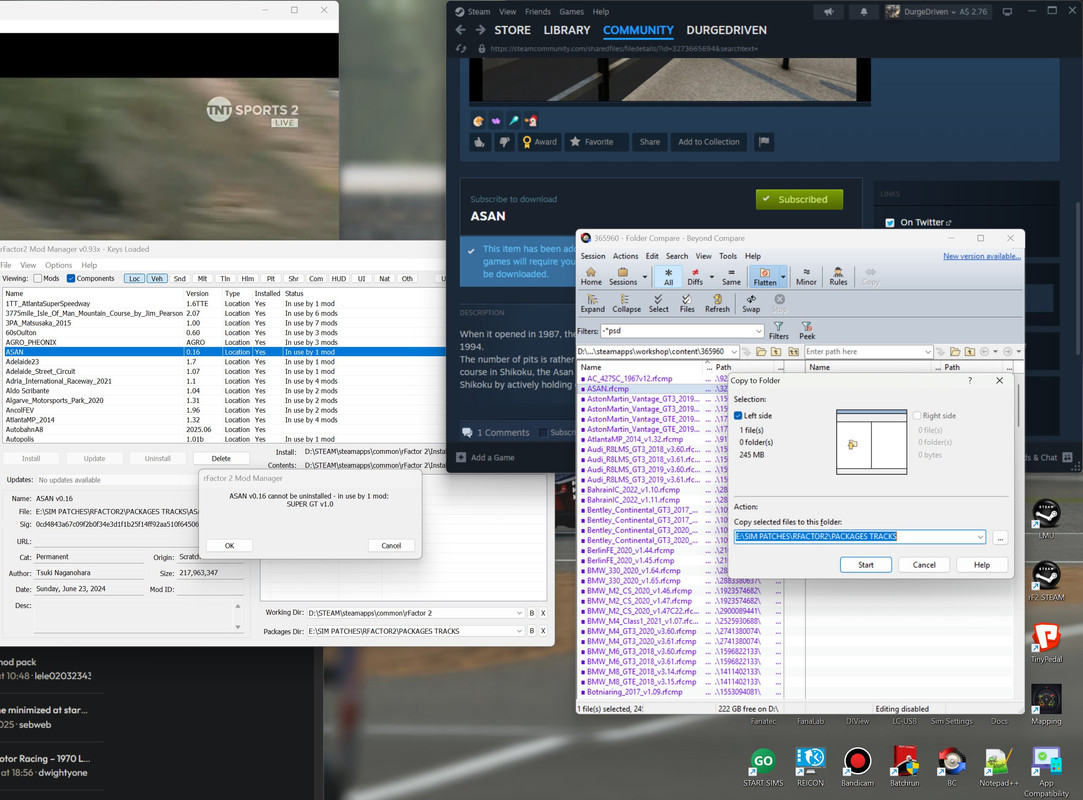Viewport: 1083px width, 800px height.
Task: Expand the left folder path dropdown in Beyond Compare
Action: [734, 352]
